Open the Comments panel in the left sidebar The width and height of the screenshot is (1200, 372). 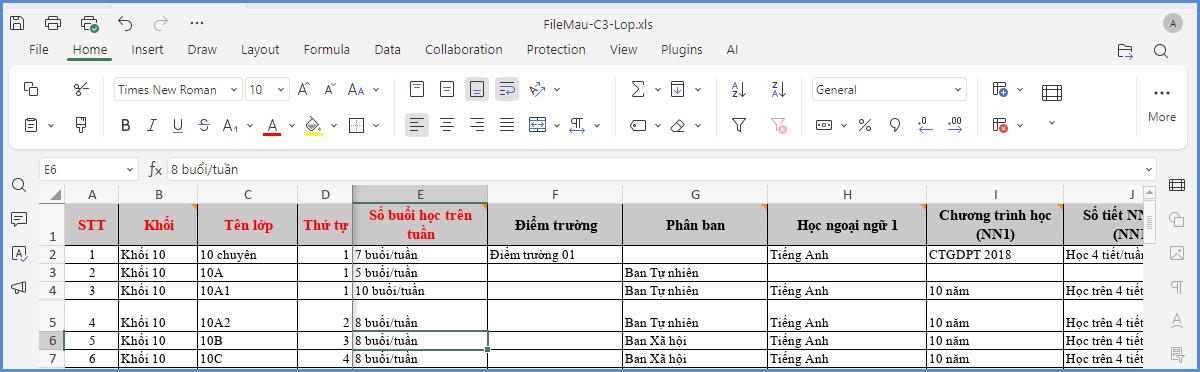click(x=18, y=219)
